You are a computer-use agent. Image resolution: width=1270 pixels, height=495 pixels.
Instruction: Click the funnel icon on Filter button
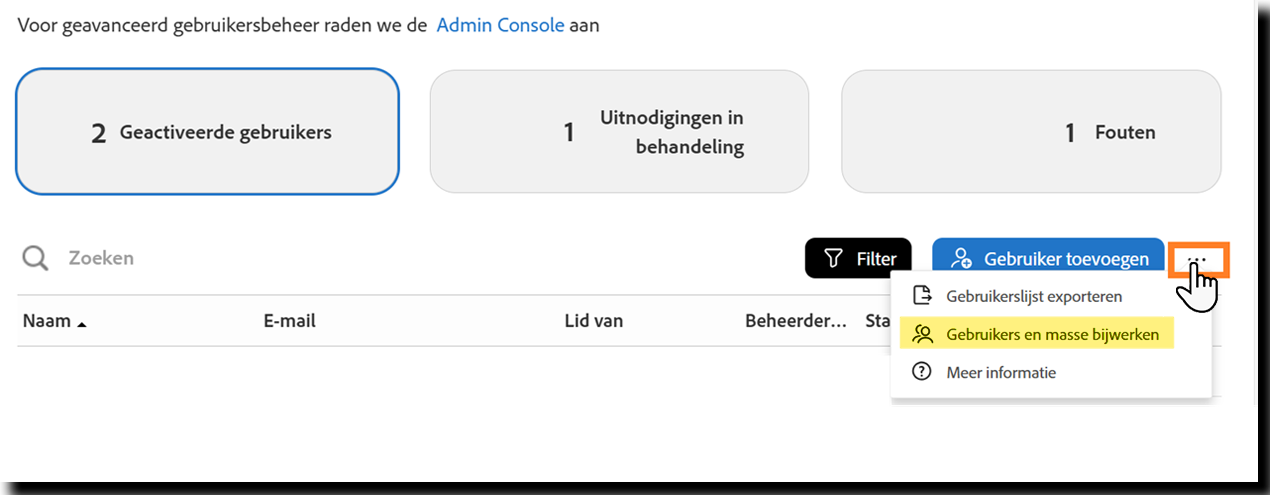coord(833,259)
